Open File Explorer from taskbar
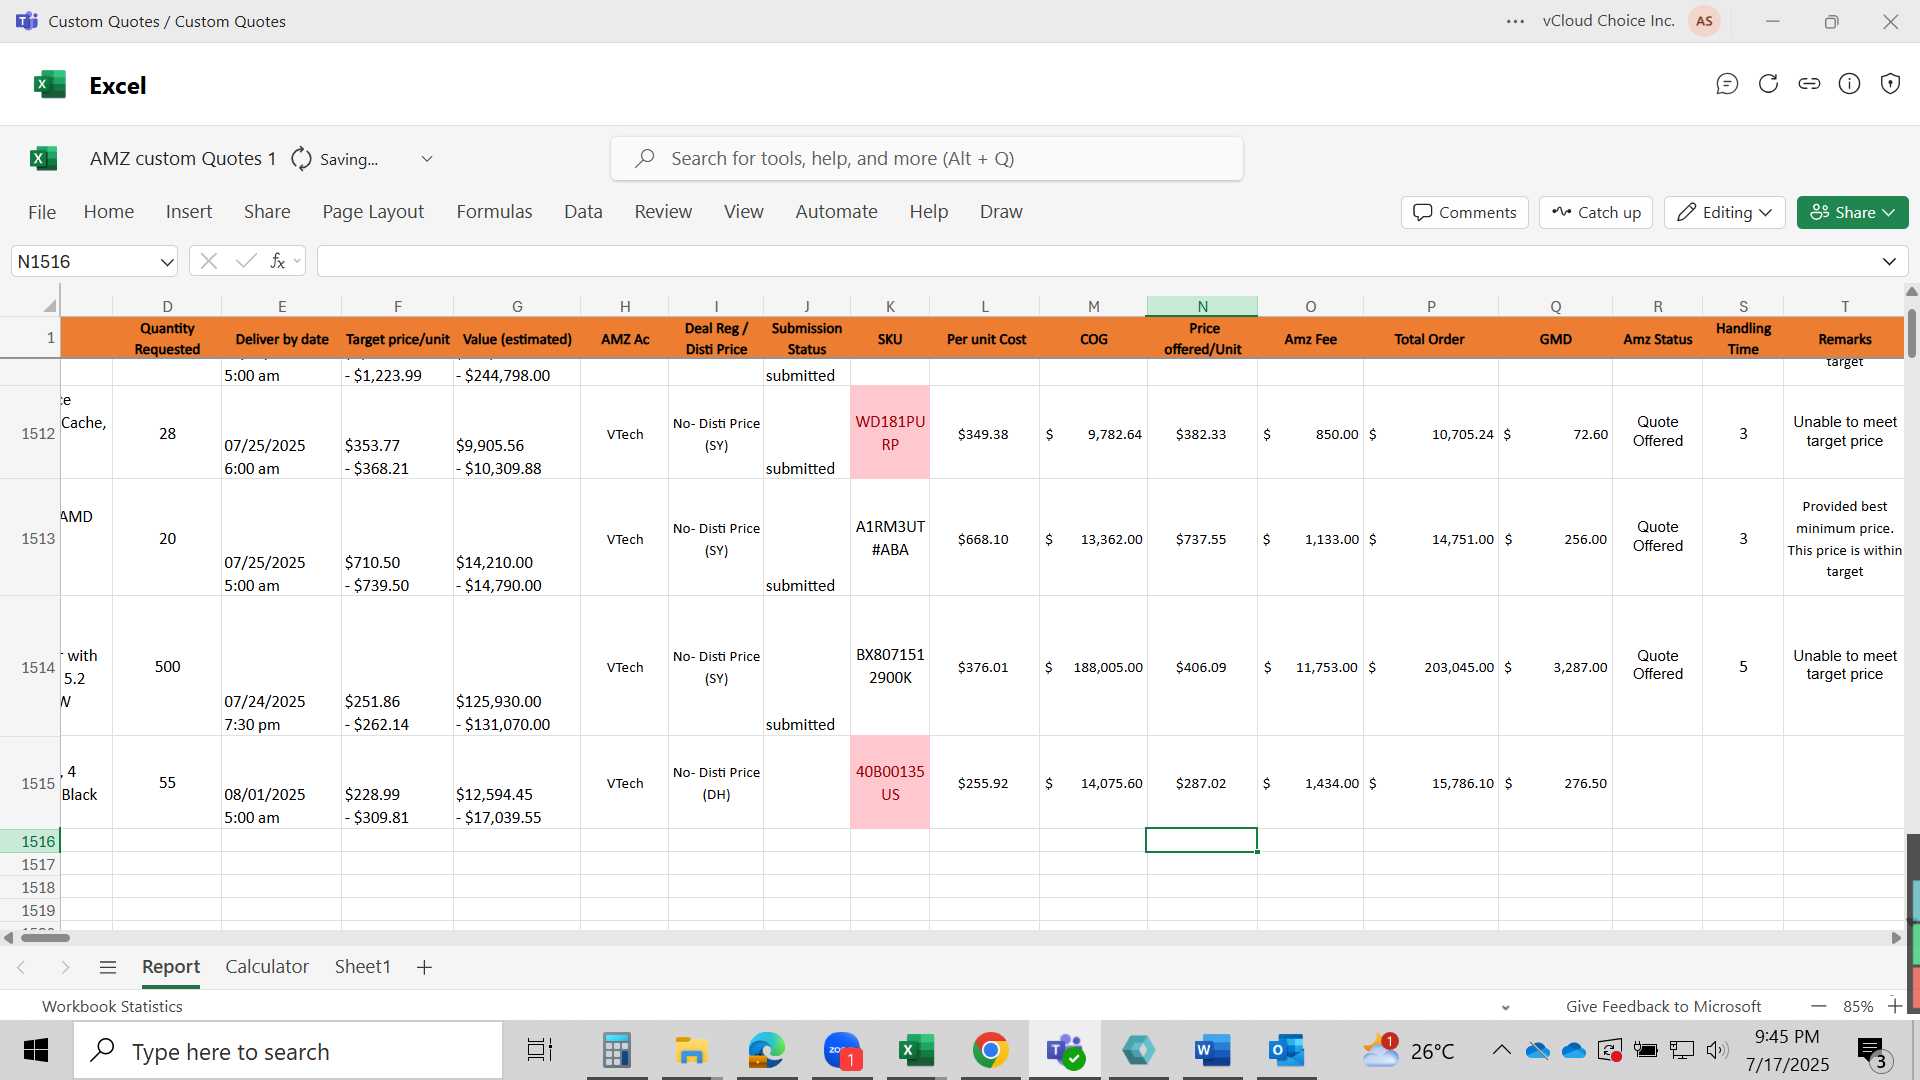Image resolution: width=1920 pixels, height=1080 pixels. [691, 1050]
